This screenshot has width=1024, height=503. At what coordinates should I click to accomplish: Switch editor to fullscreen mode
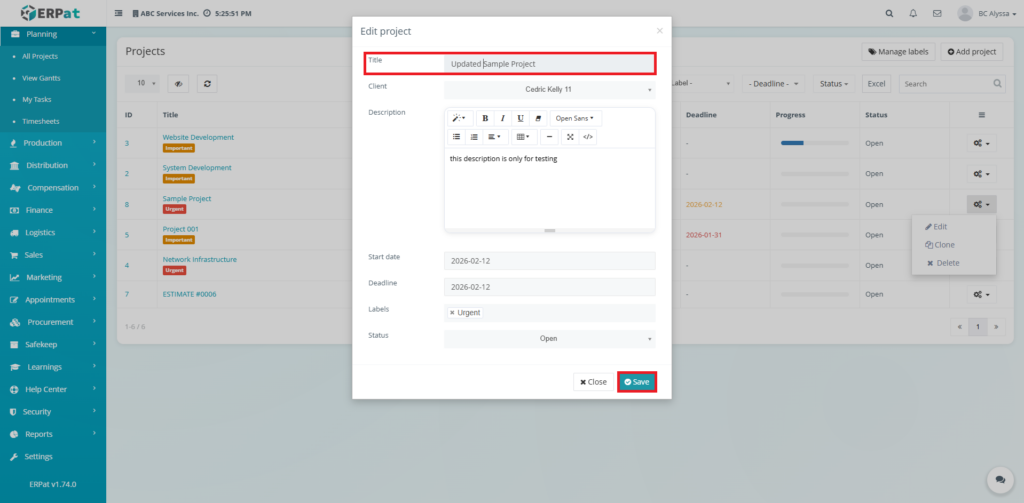click(x=570, y=137)
